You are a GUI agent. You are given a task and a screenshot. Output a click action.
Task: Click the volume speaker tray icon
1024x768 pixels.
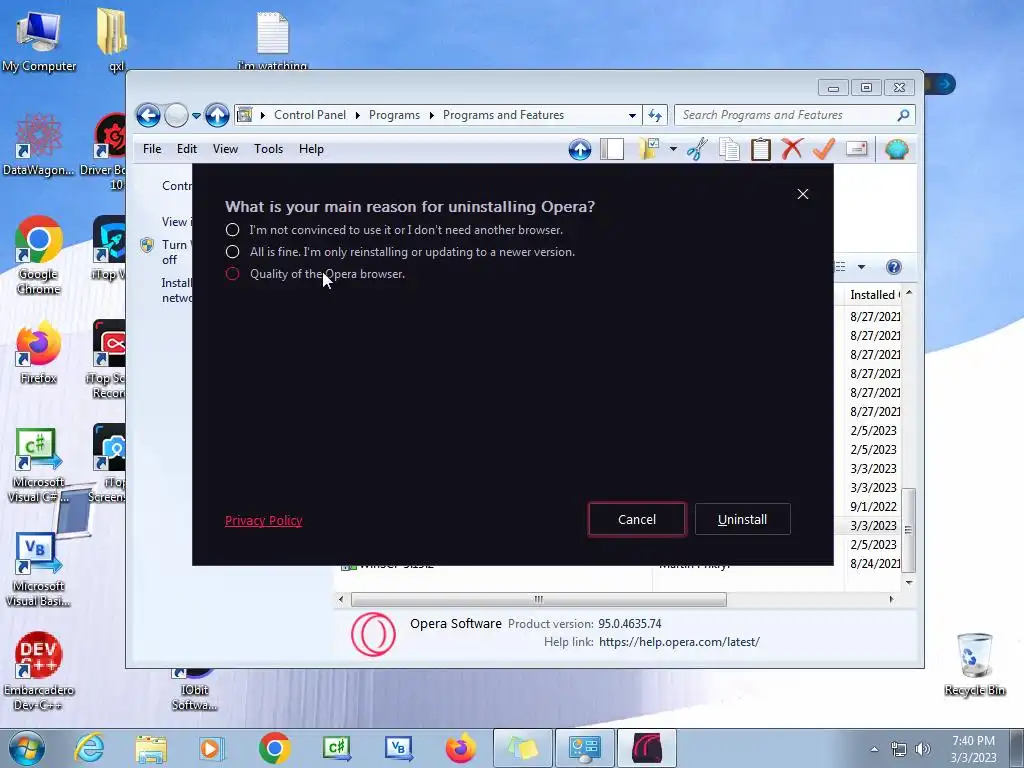tap(923, 749)
